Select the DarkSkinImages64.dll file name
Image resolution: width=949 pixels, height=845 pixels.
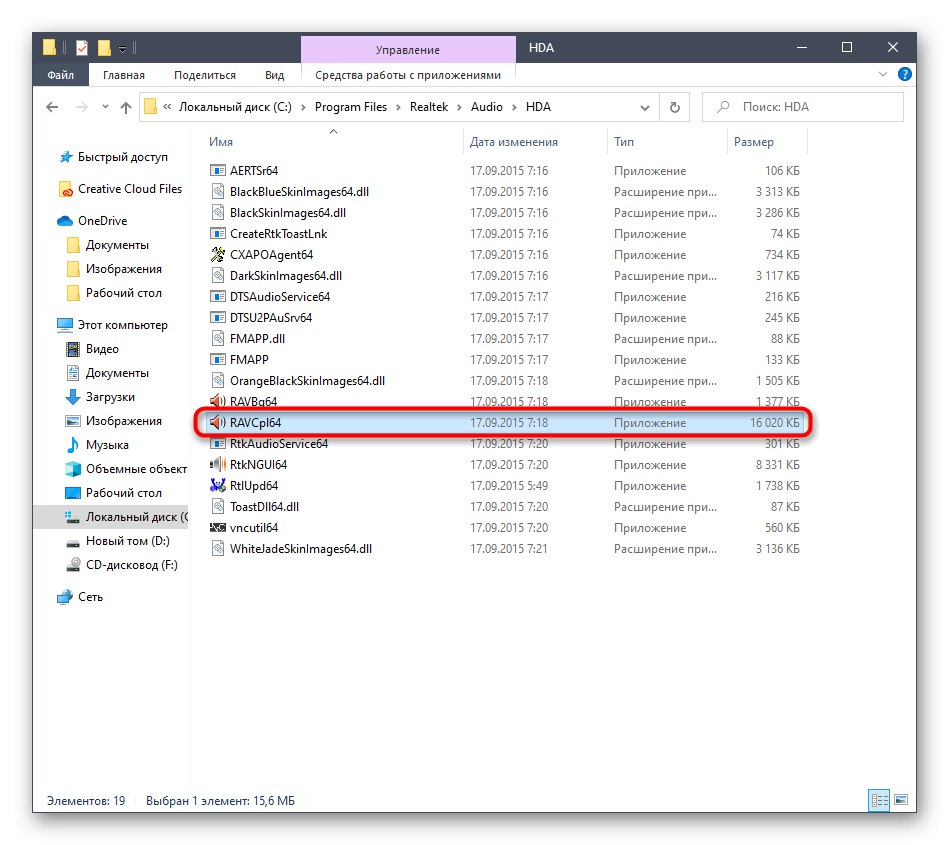286,276
